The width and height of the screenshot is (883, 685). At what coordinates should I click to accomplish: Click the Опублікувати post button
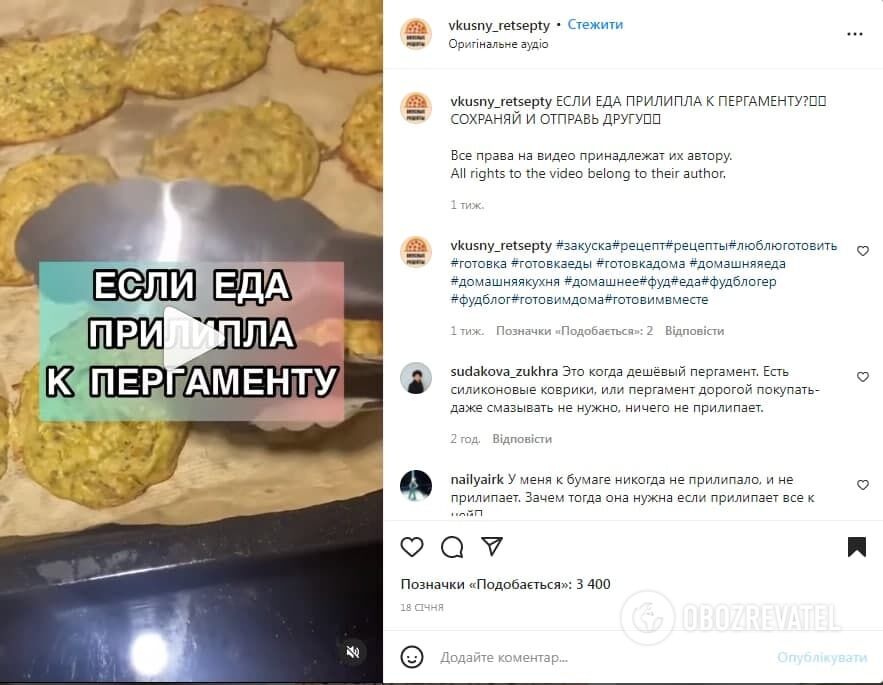point(822,657)
